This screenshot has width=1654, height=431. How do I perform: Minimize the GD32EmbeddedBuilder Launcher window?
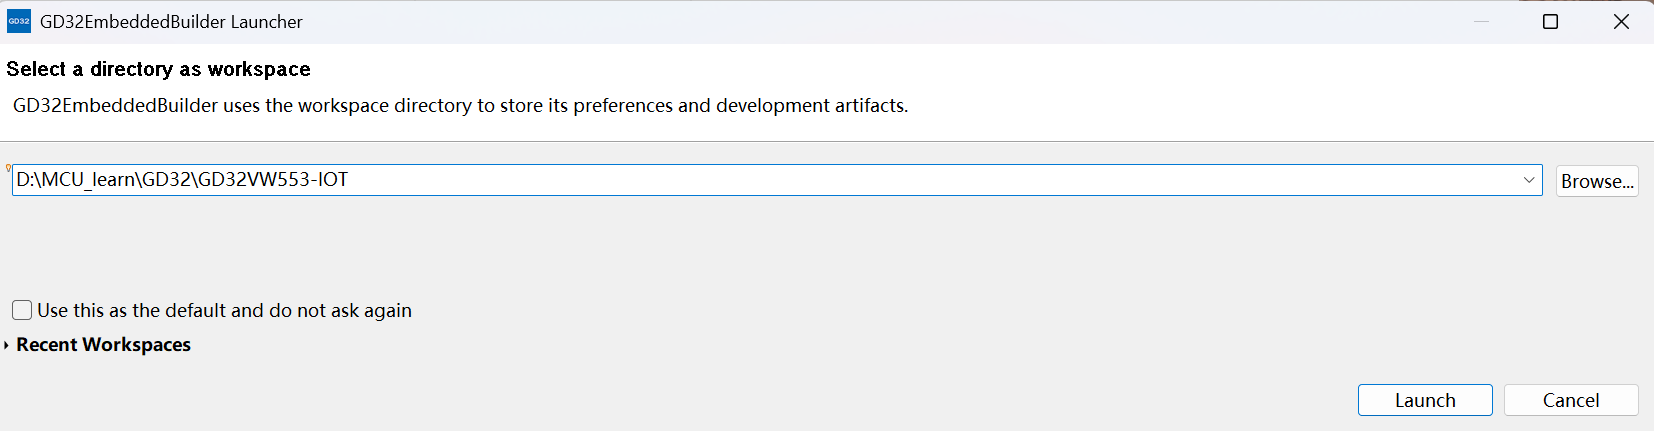tap(1481, 21)
